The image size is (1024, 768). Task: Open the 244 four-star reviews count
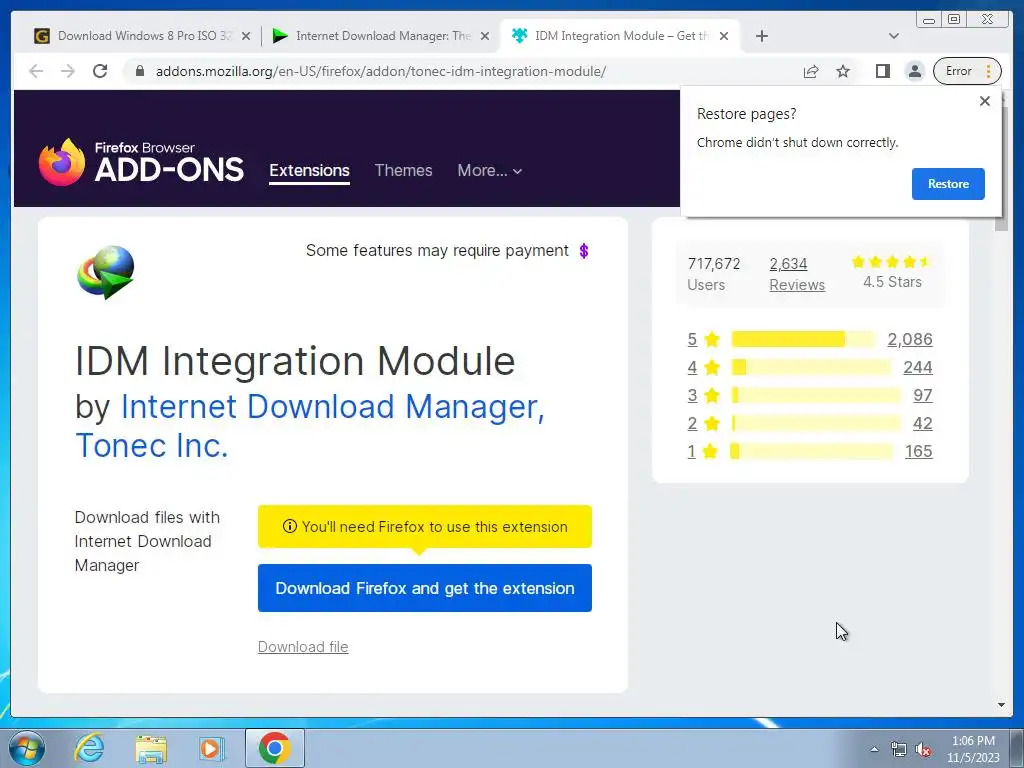click(918, 368)
